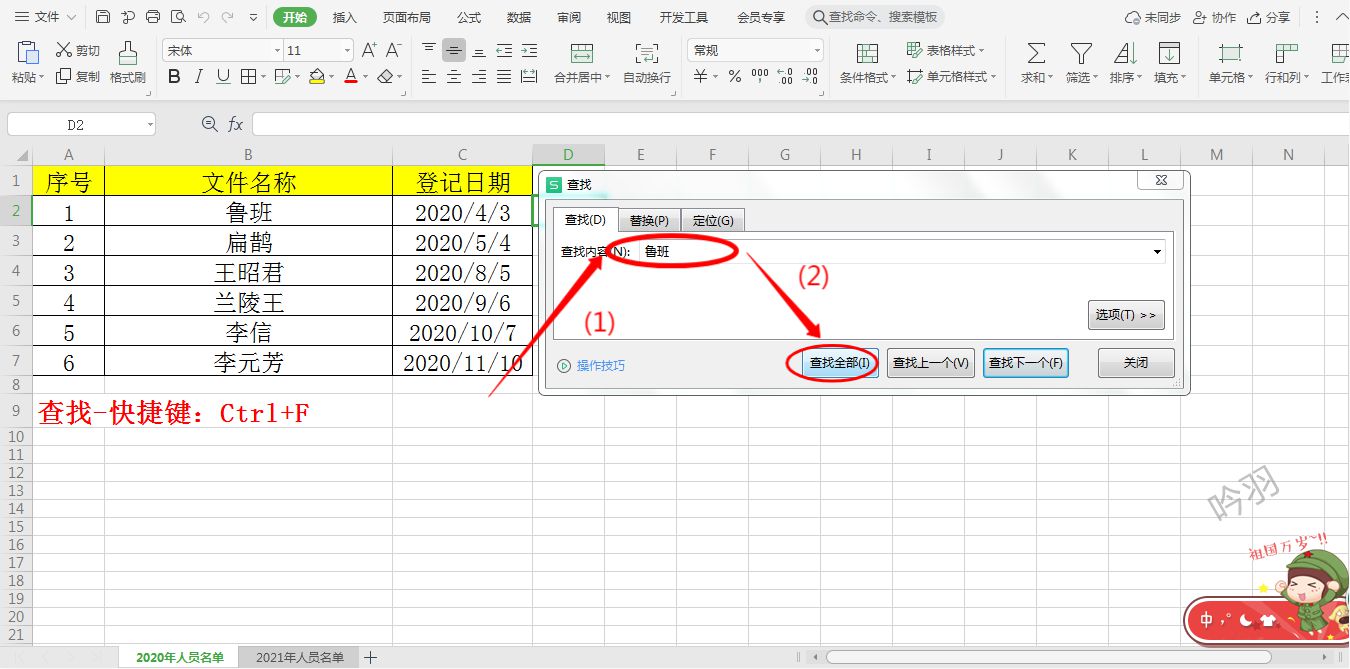The height and width of the screenshot is (669, 1350).
Task: Expand the font color dropdown arrow
Action: [366, 77]
